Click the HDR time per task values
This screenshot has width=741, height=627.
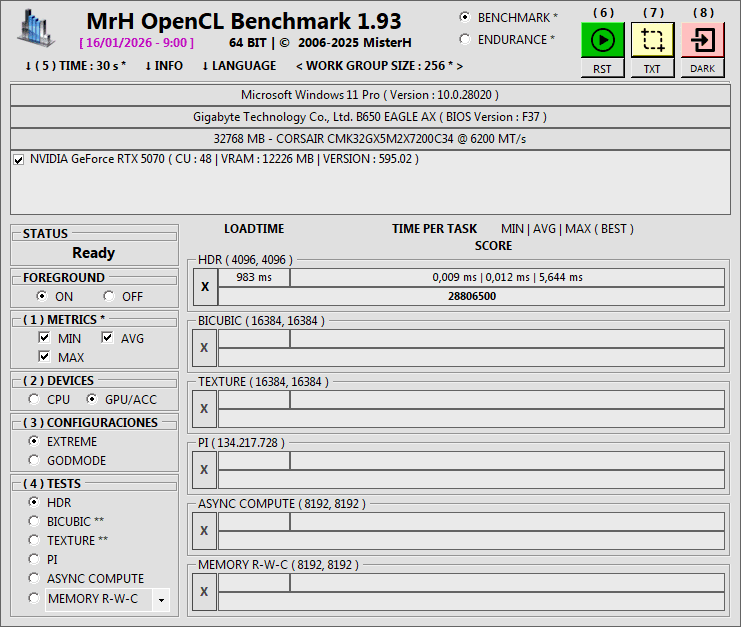coord(507,277)
